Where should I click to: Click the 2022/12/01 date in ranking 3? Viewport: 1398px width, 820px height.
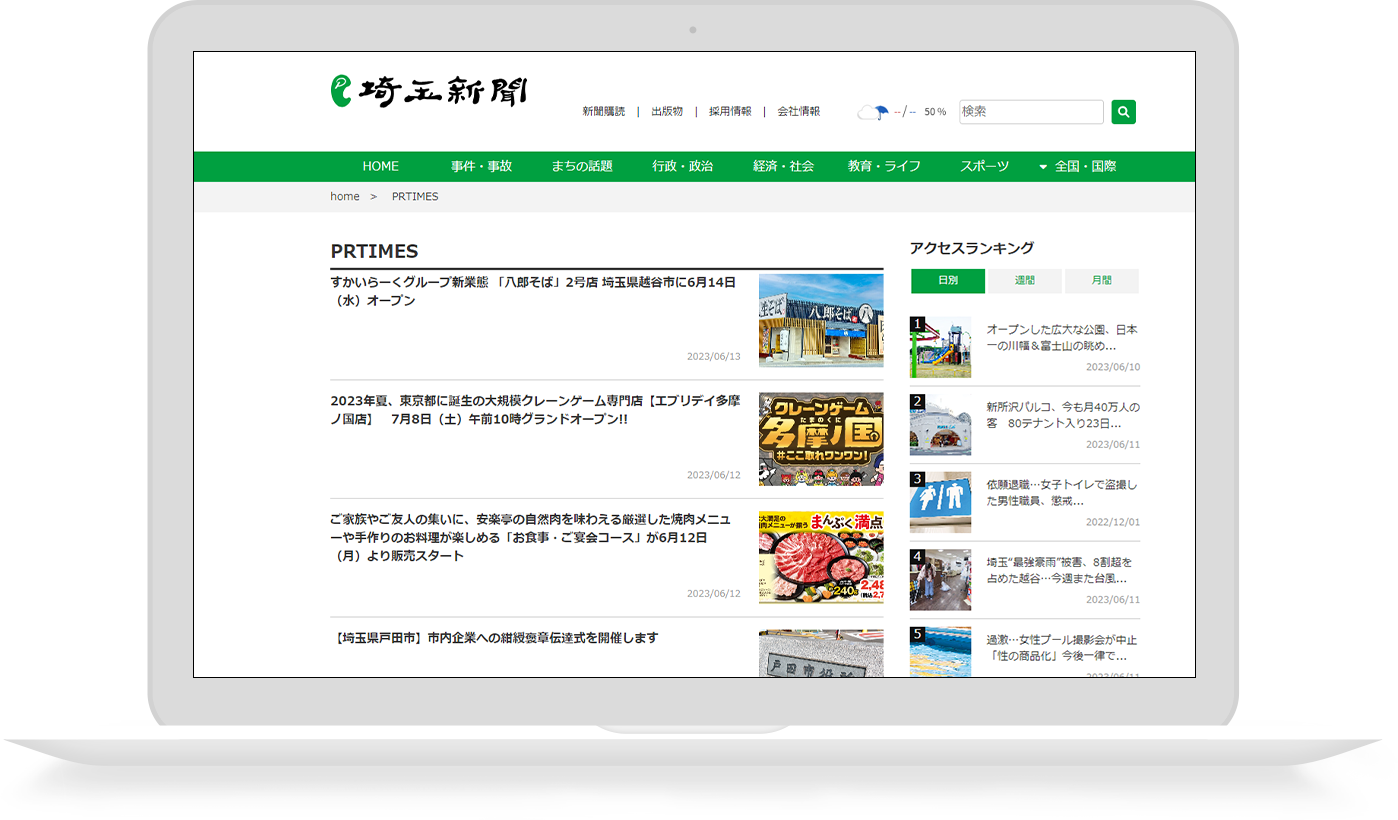tap(1113, 522)
